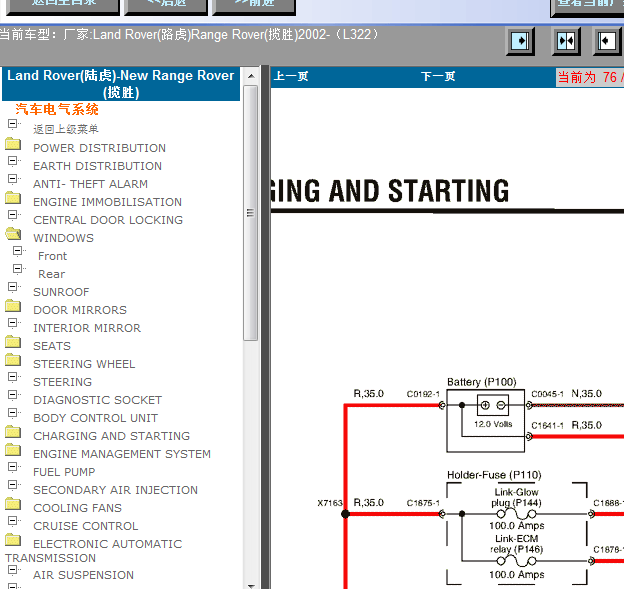Click the <<后退 back button
This screenshot has height=589, width=624.
(166, 6)
